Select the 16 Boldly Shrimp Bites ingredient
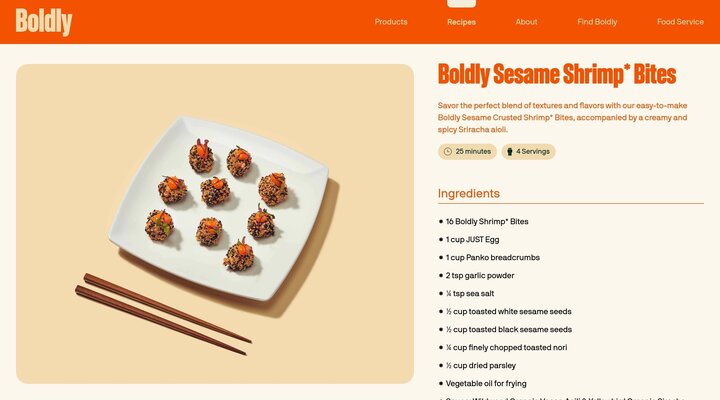 click(487, 221)
